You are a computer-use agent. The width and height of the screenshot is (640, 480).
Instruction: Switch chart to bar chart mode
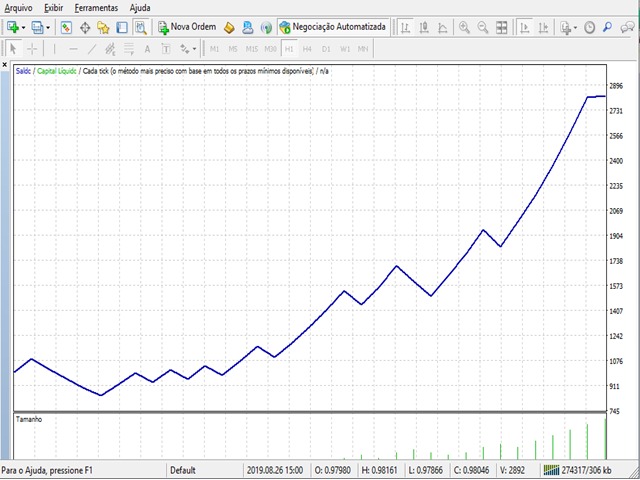click(x=405, y=27)
